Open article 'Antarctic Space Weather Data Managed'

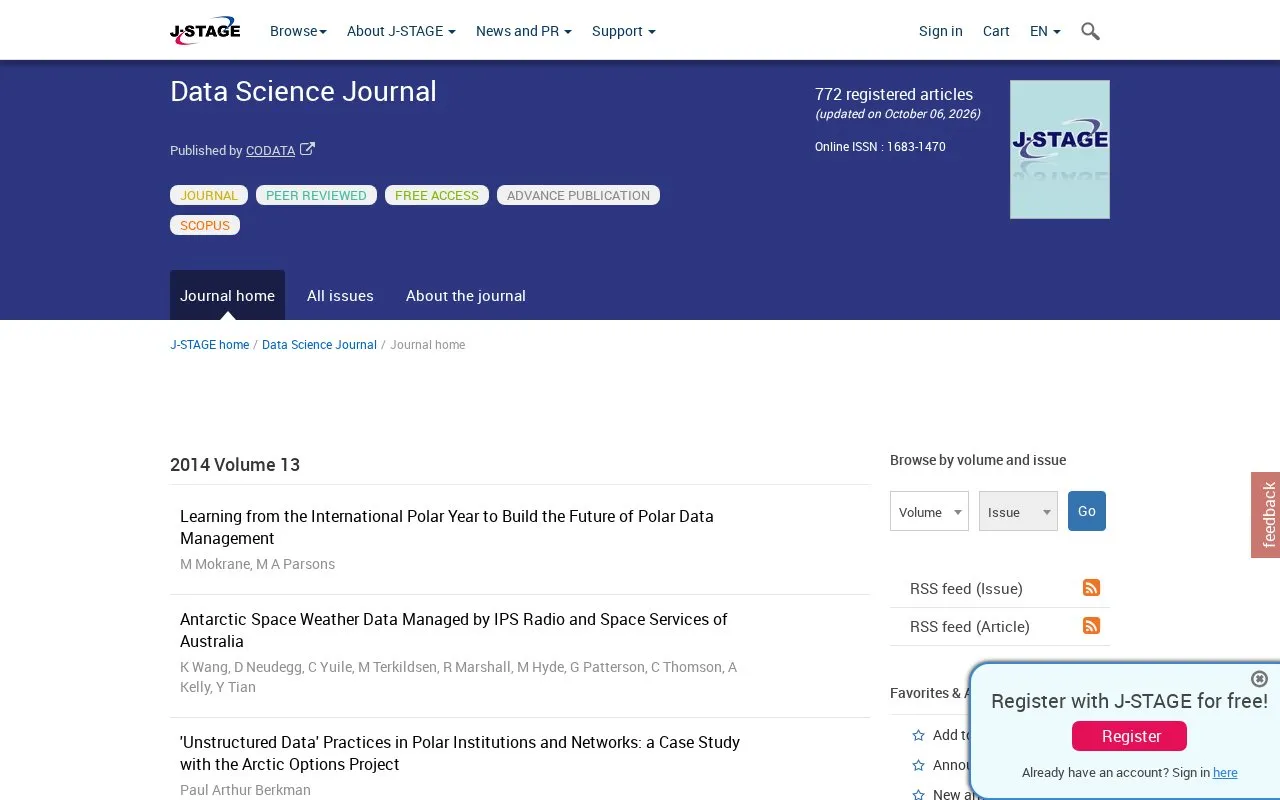click(454, 630)
